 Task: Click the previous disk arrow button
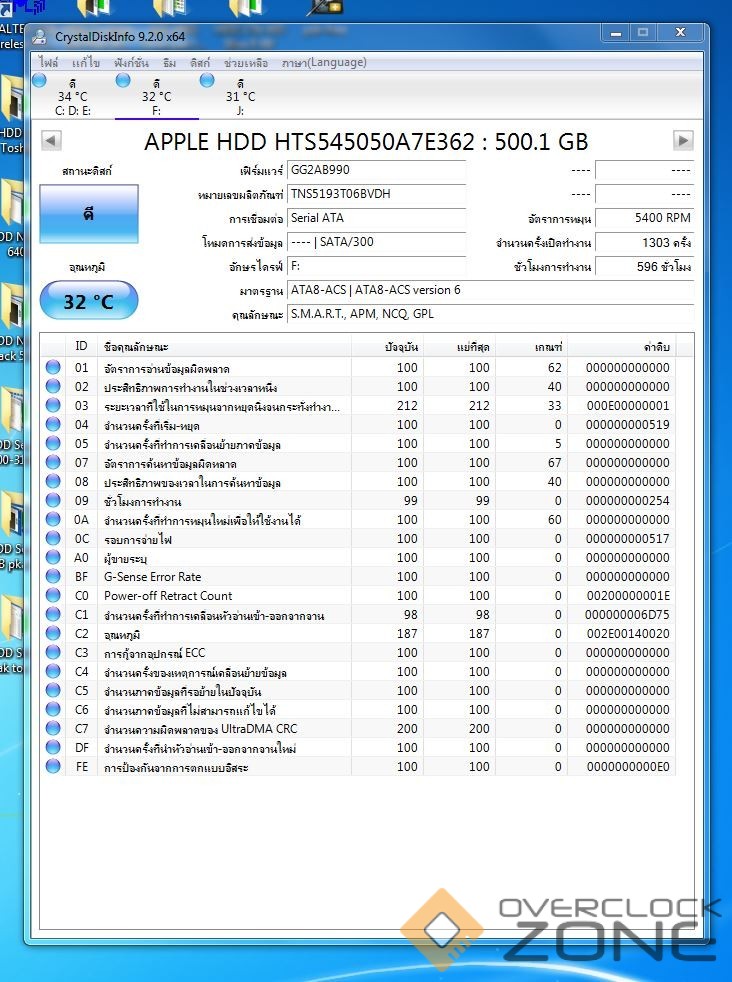point(51,141)
